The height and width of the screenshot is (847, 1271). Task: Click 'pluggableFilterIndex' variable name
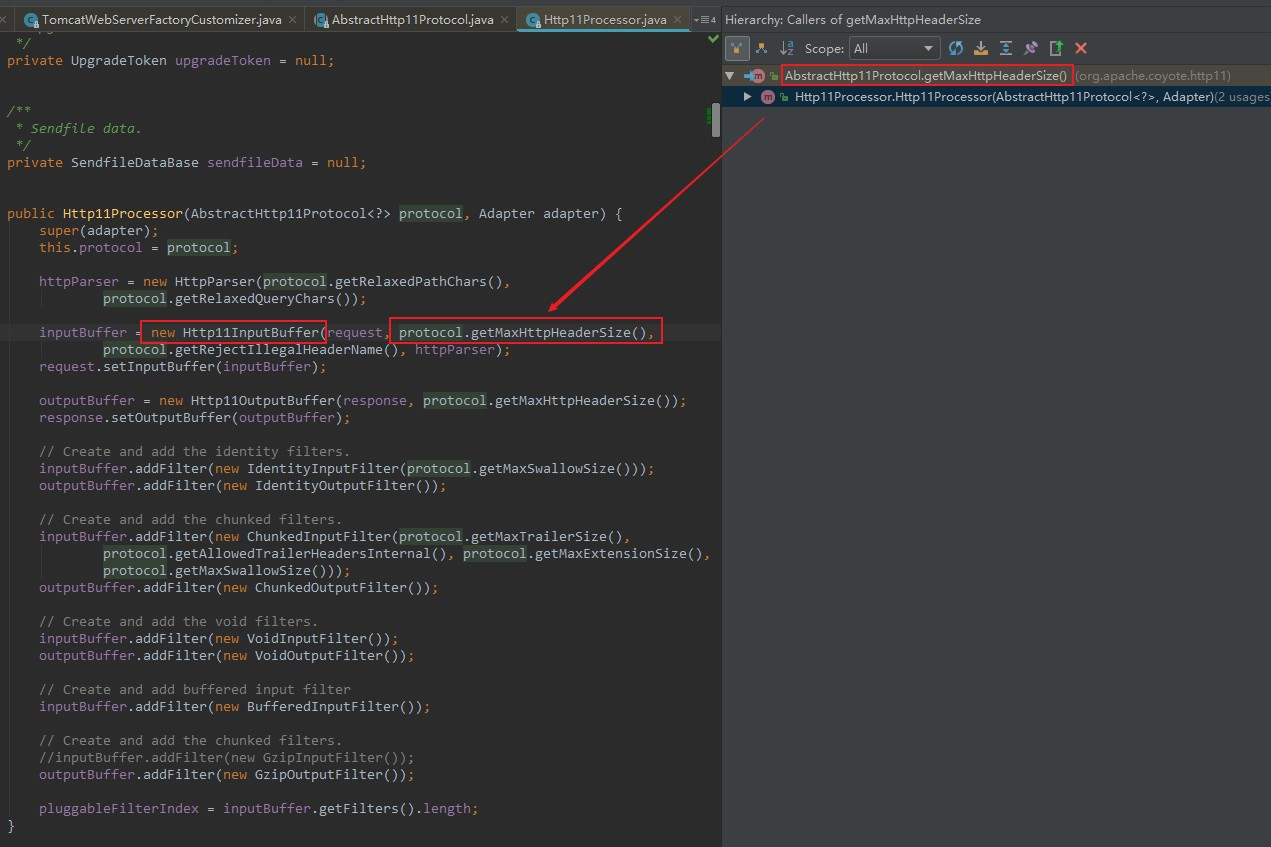click(x=119, y=808)
